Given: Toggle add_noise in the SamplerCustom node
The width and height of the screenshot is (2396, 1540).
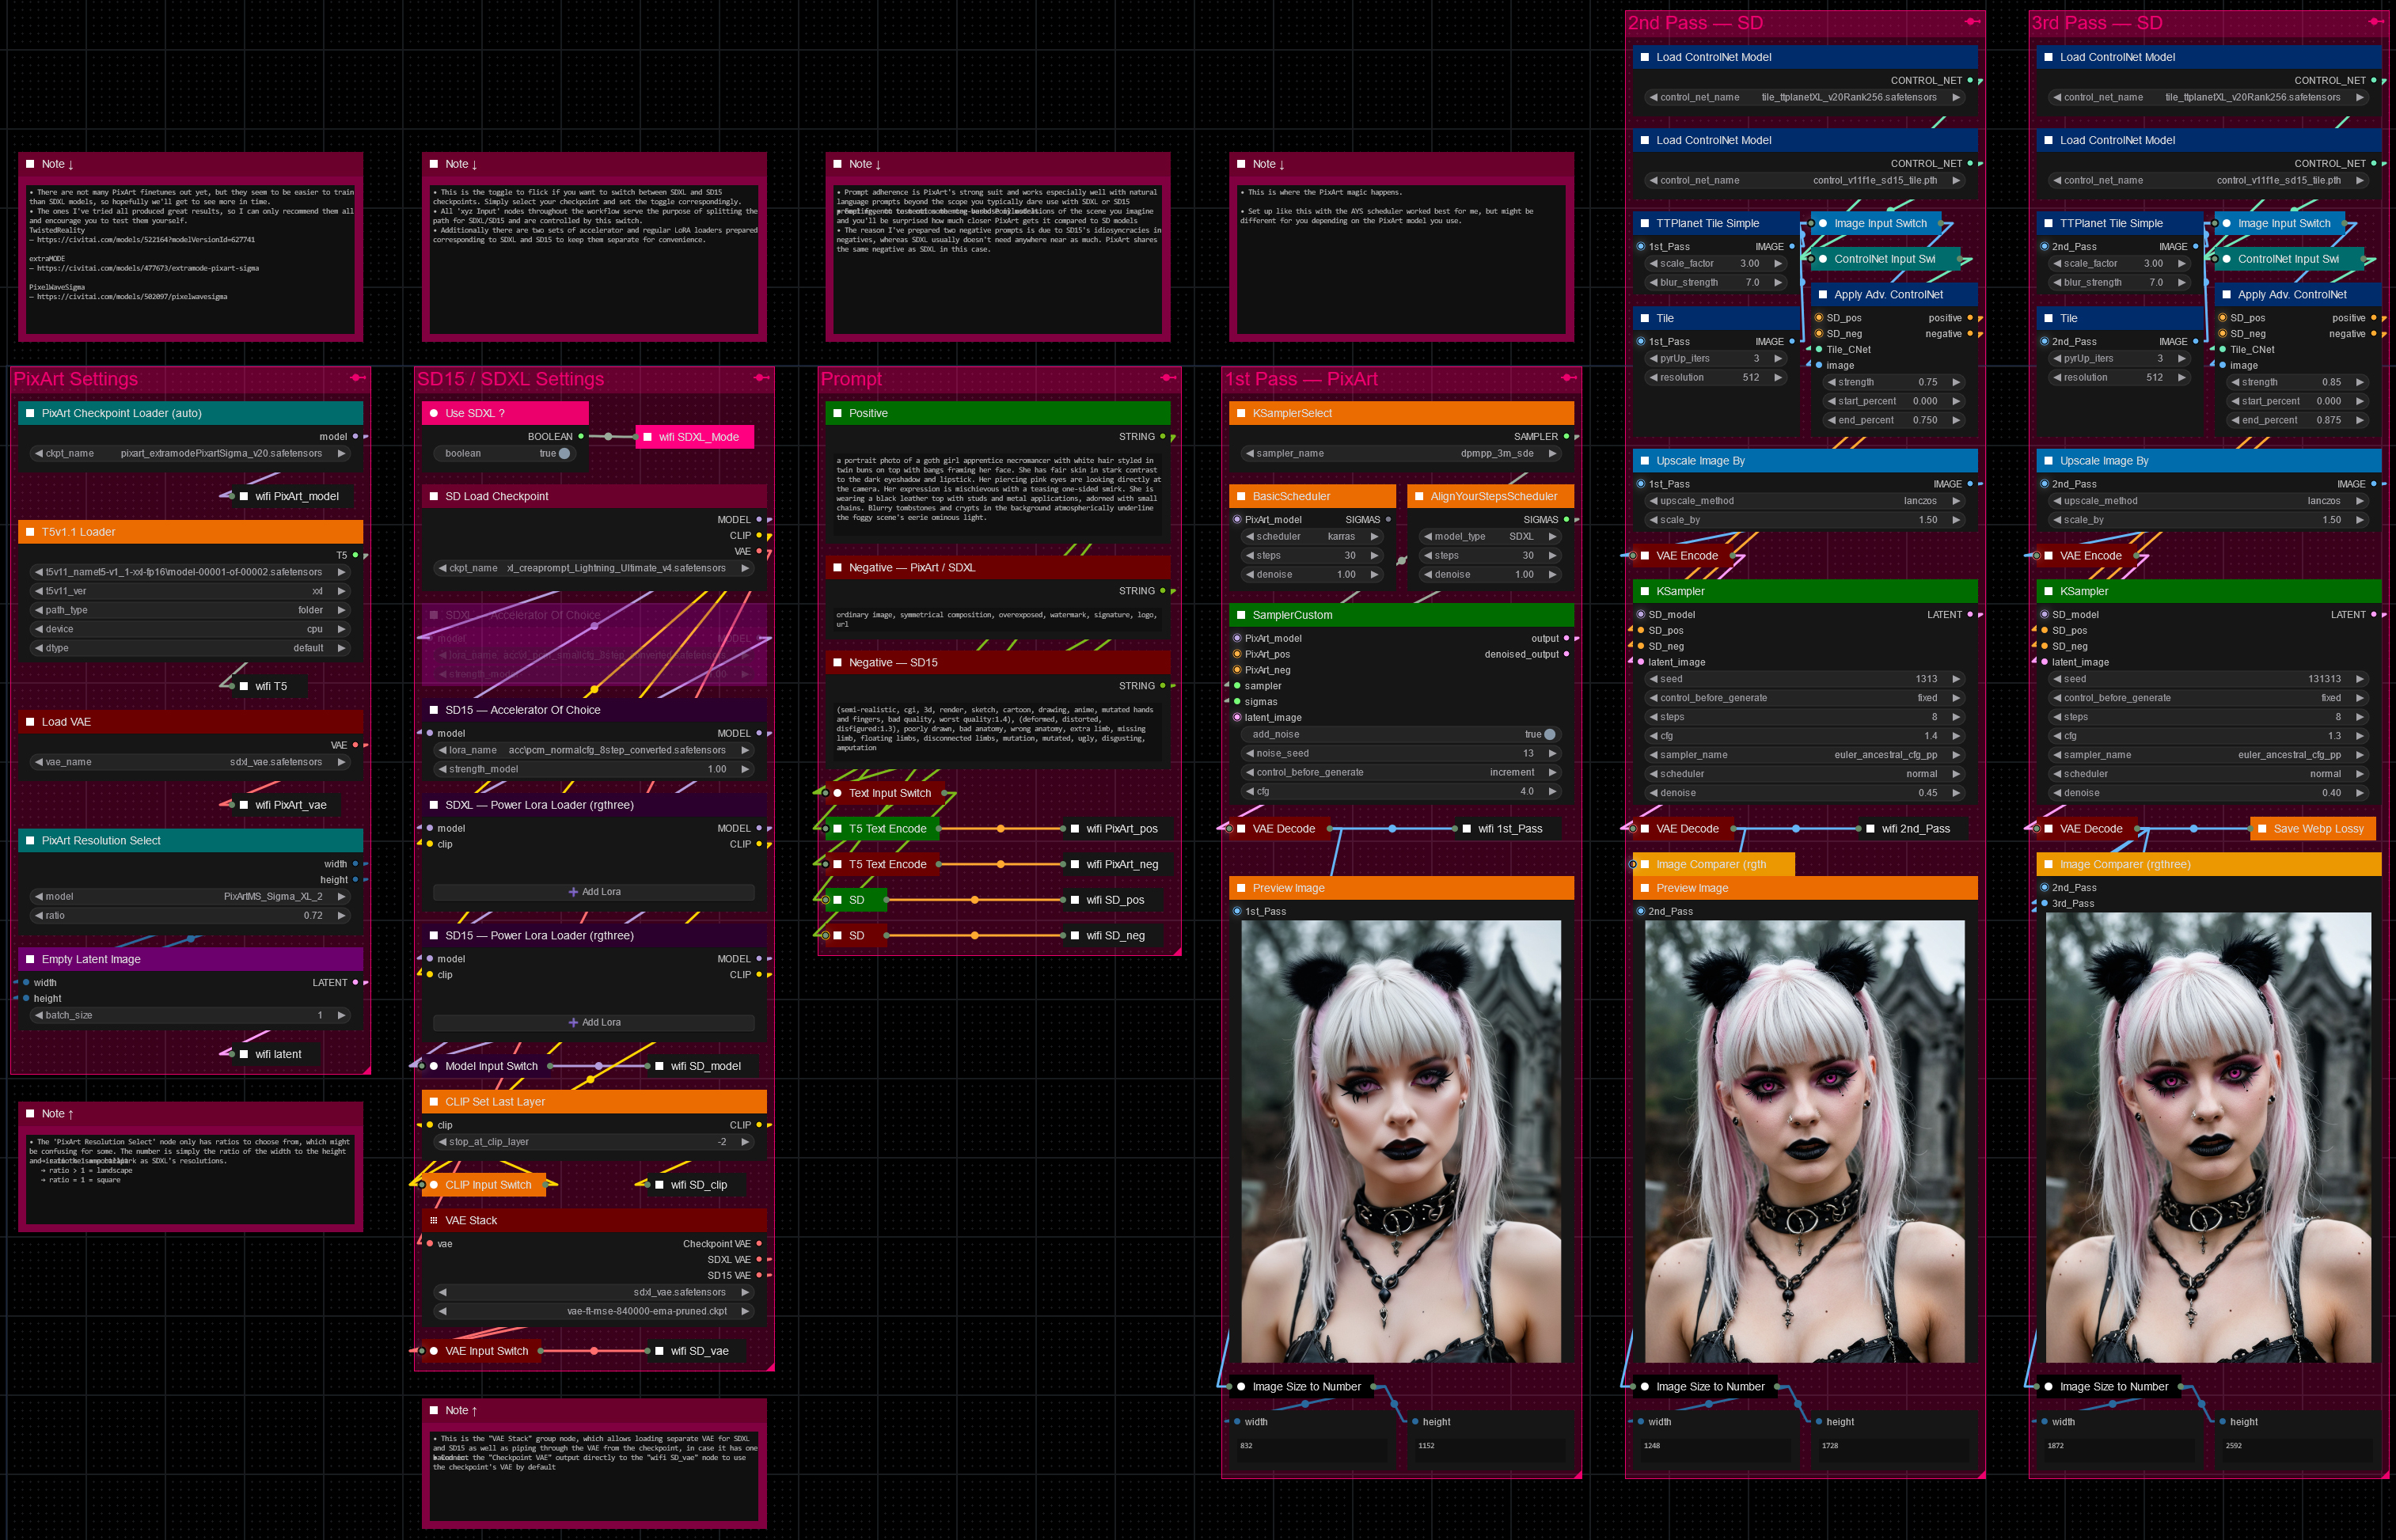Looking at the screenshot, I should (1549, 734).
